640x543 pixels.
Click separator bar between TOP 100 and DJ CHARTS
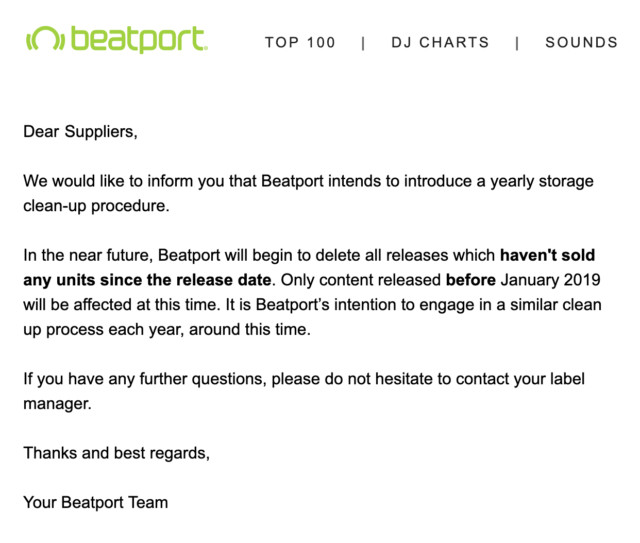(x=363, y=43)
